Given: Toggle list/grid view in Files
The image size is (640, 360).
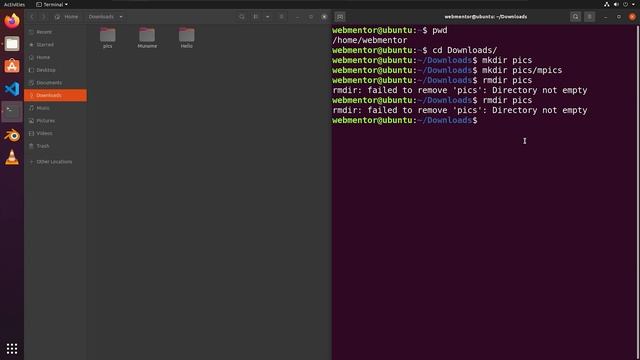Looking at the screenshot, I should pos(256,17).
